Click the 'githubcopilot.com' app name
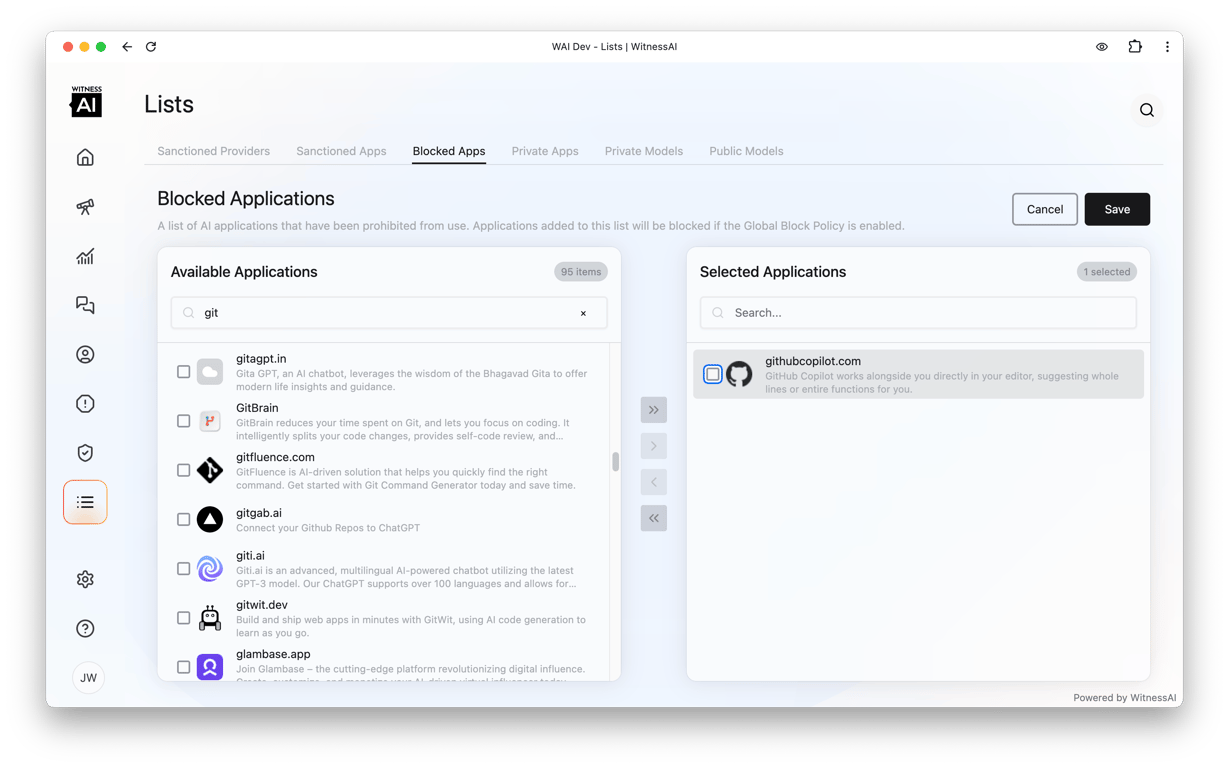This screenshot has height=768, width=1229. [813, 361]
